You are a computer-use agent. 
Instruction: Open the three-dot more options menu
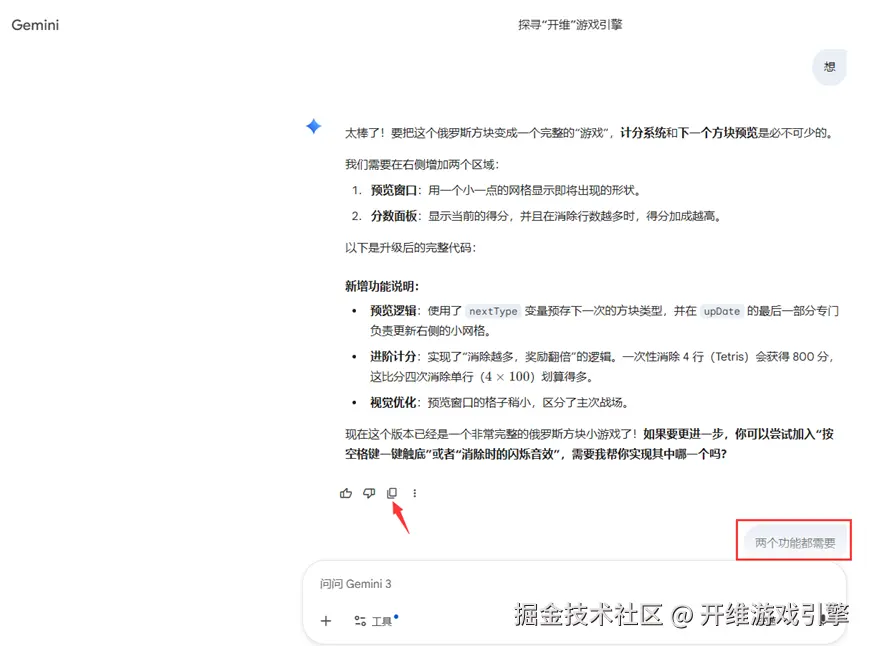(415, 493)
